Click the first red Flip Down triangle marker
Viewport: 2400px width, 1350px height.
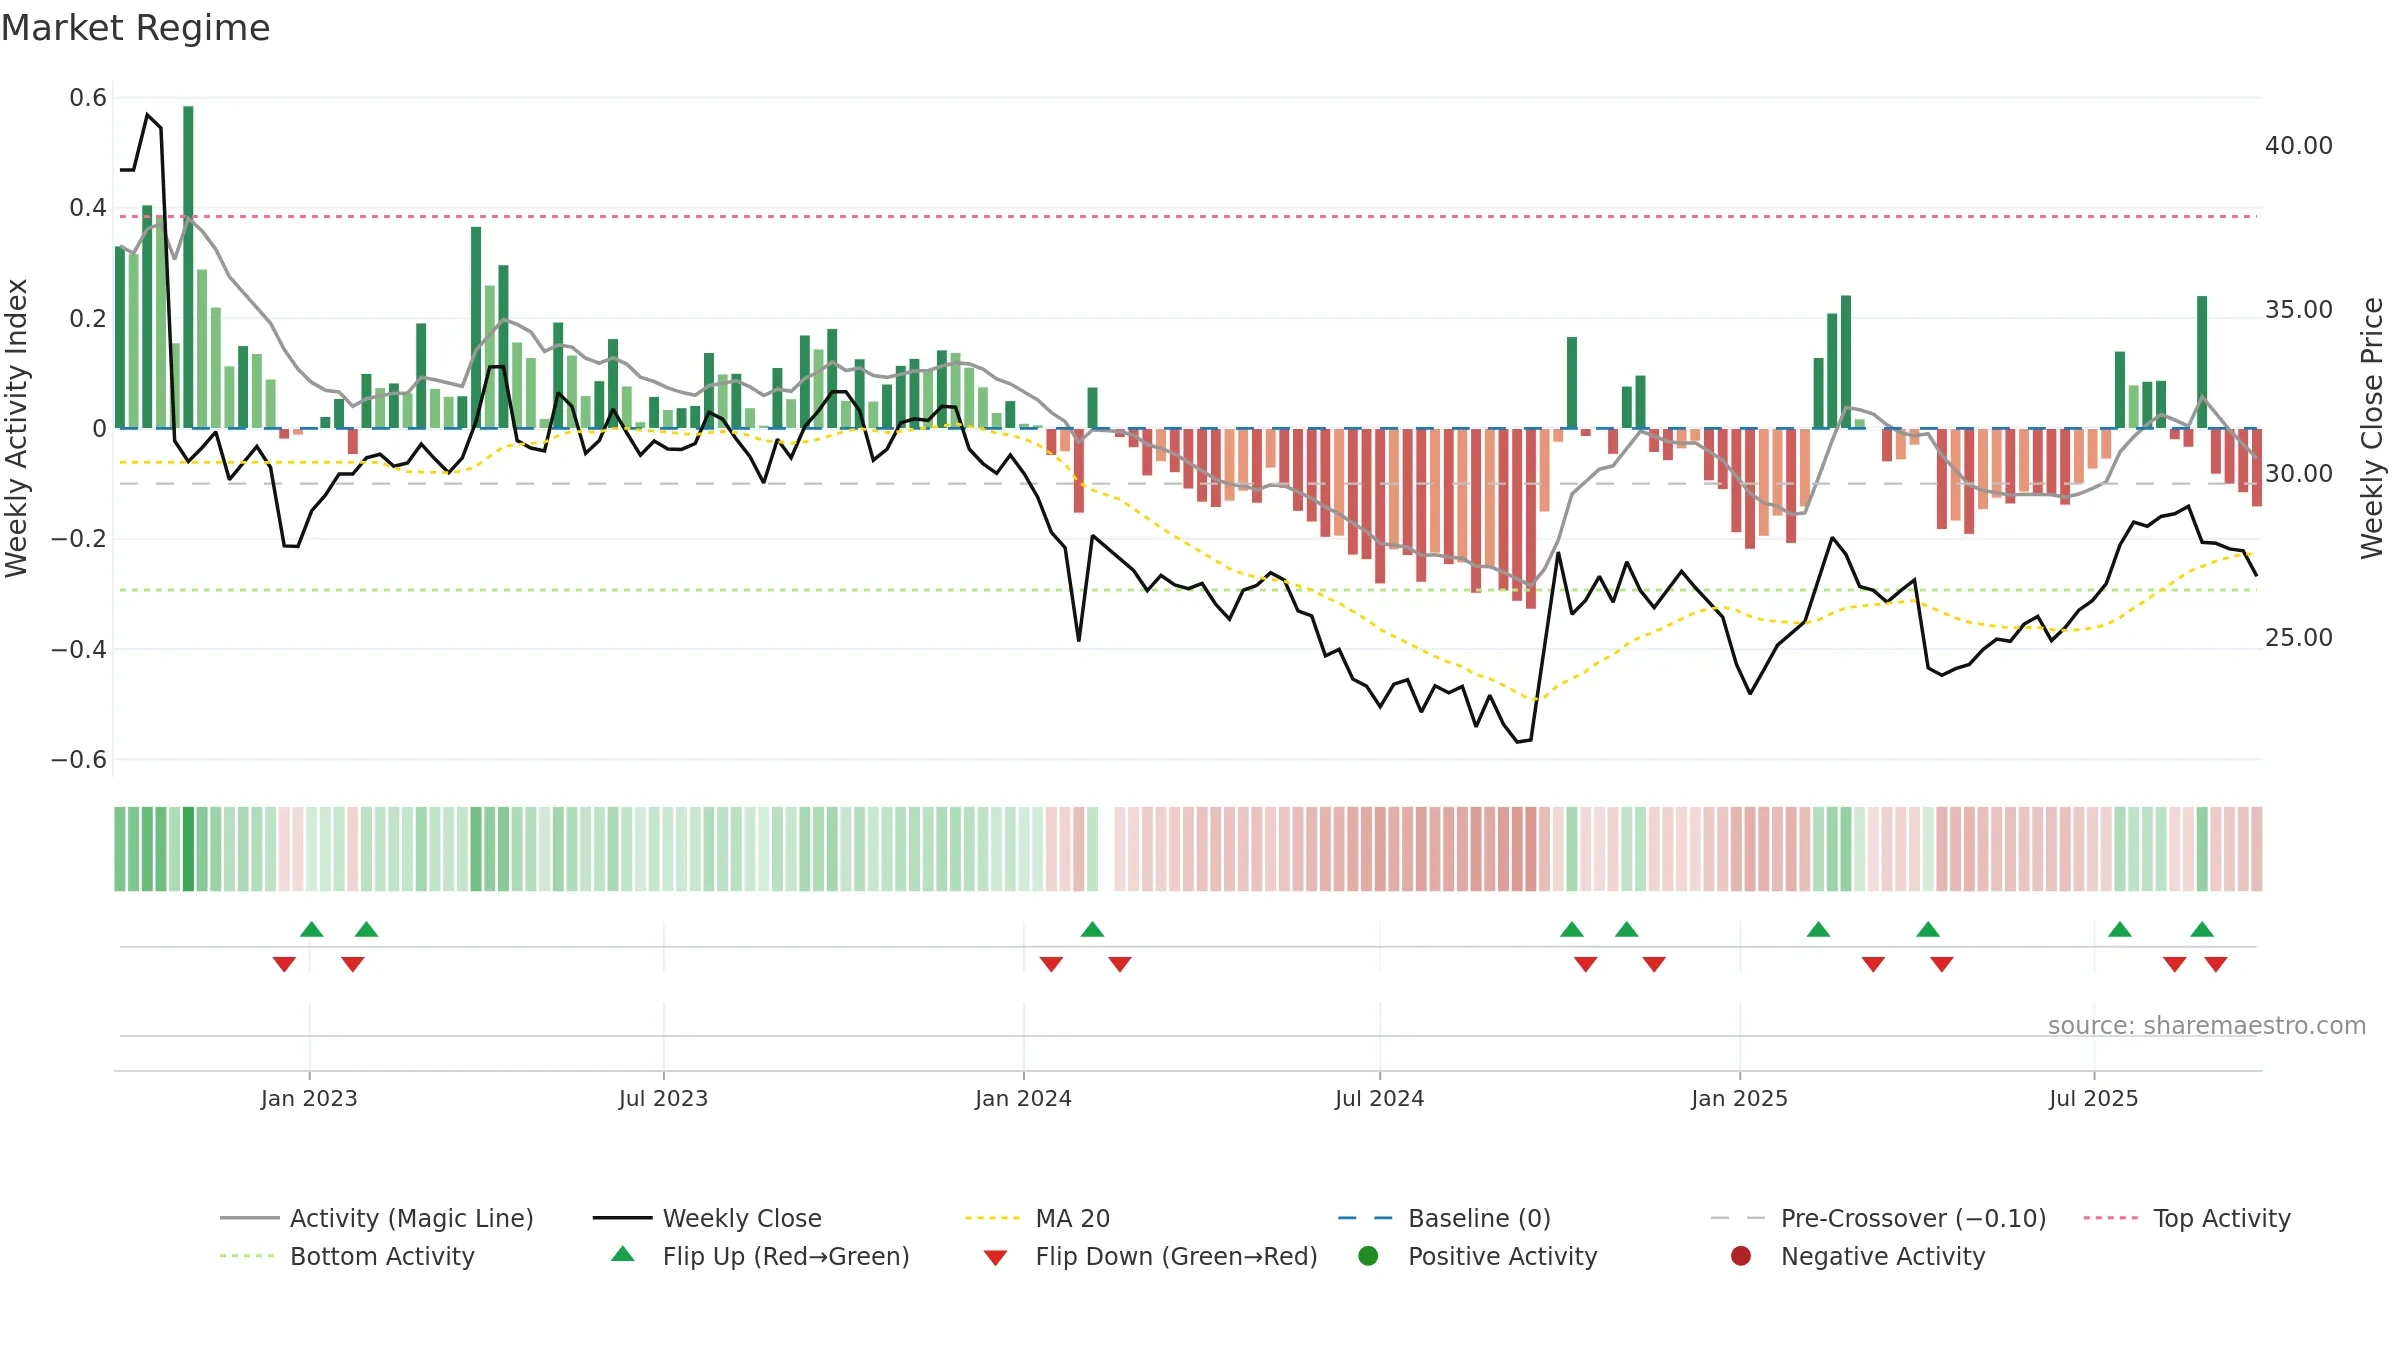284,964
